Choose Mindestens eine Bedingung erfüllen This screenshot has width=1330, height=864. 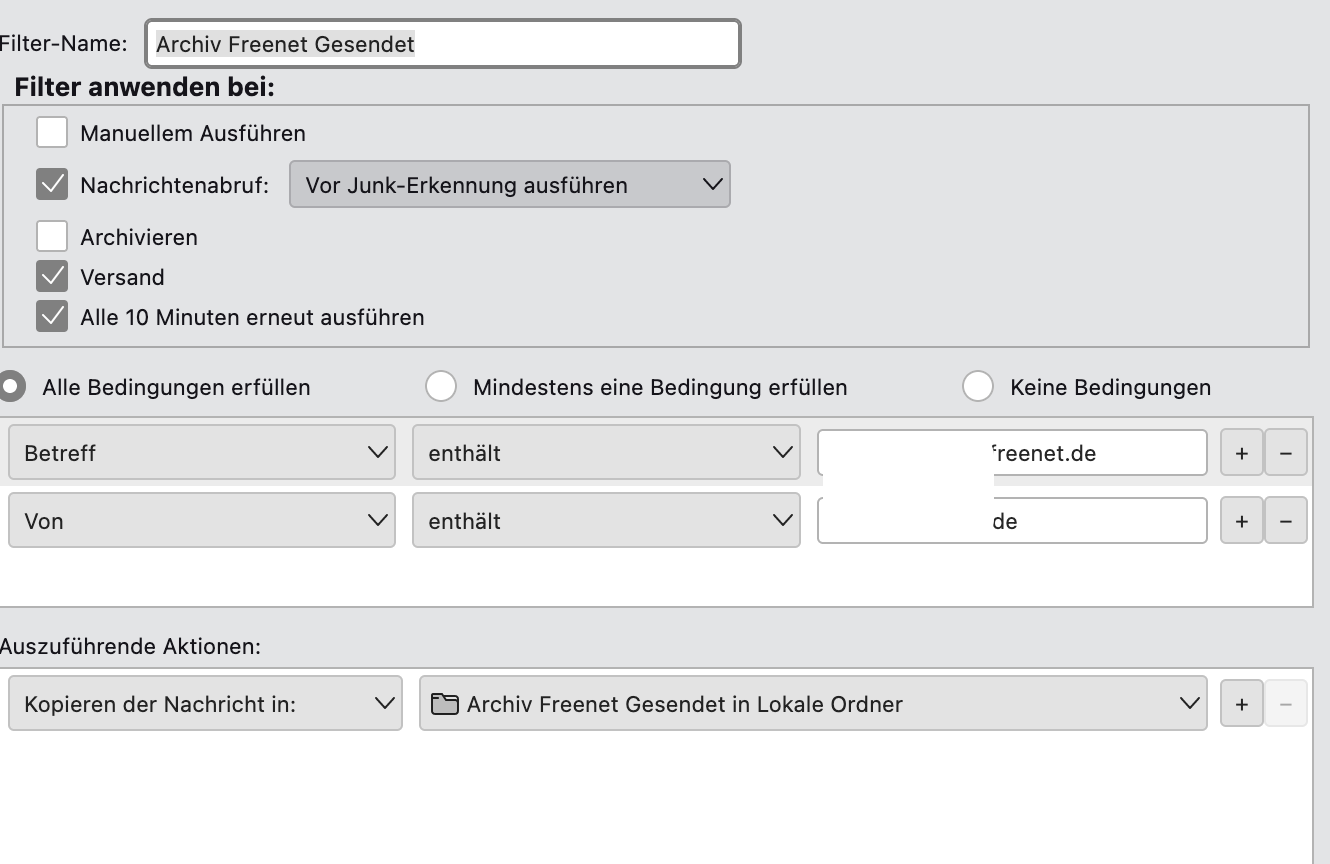pyautogui.click(x=441, y=387)
